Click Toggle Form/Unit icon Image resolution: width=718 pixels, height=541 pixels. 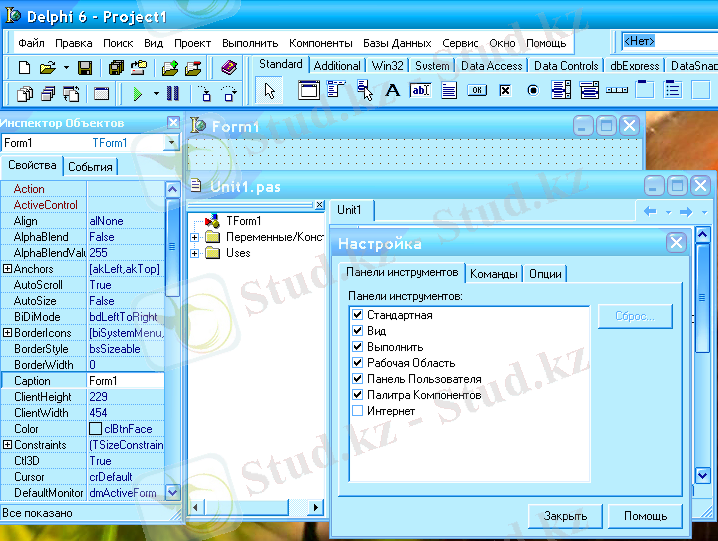point(71,94)
